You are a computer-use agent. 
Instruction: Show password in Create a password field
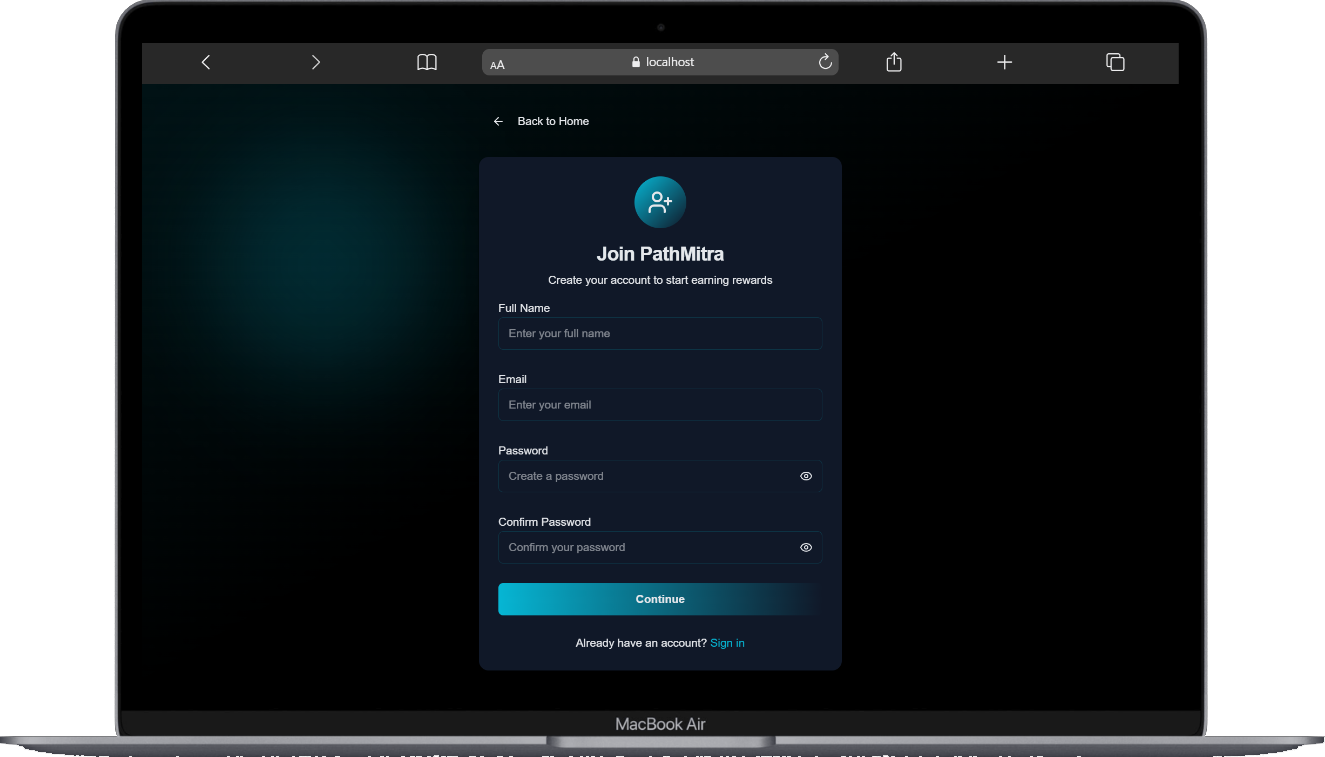coord(806,476)
